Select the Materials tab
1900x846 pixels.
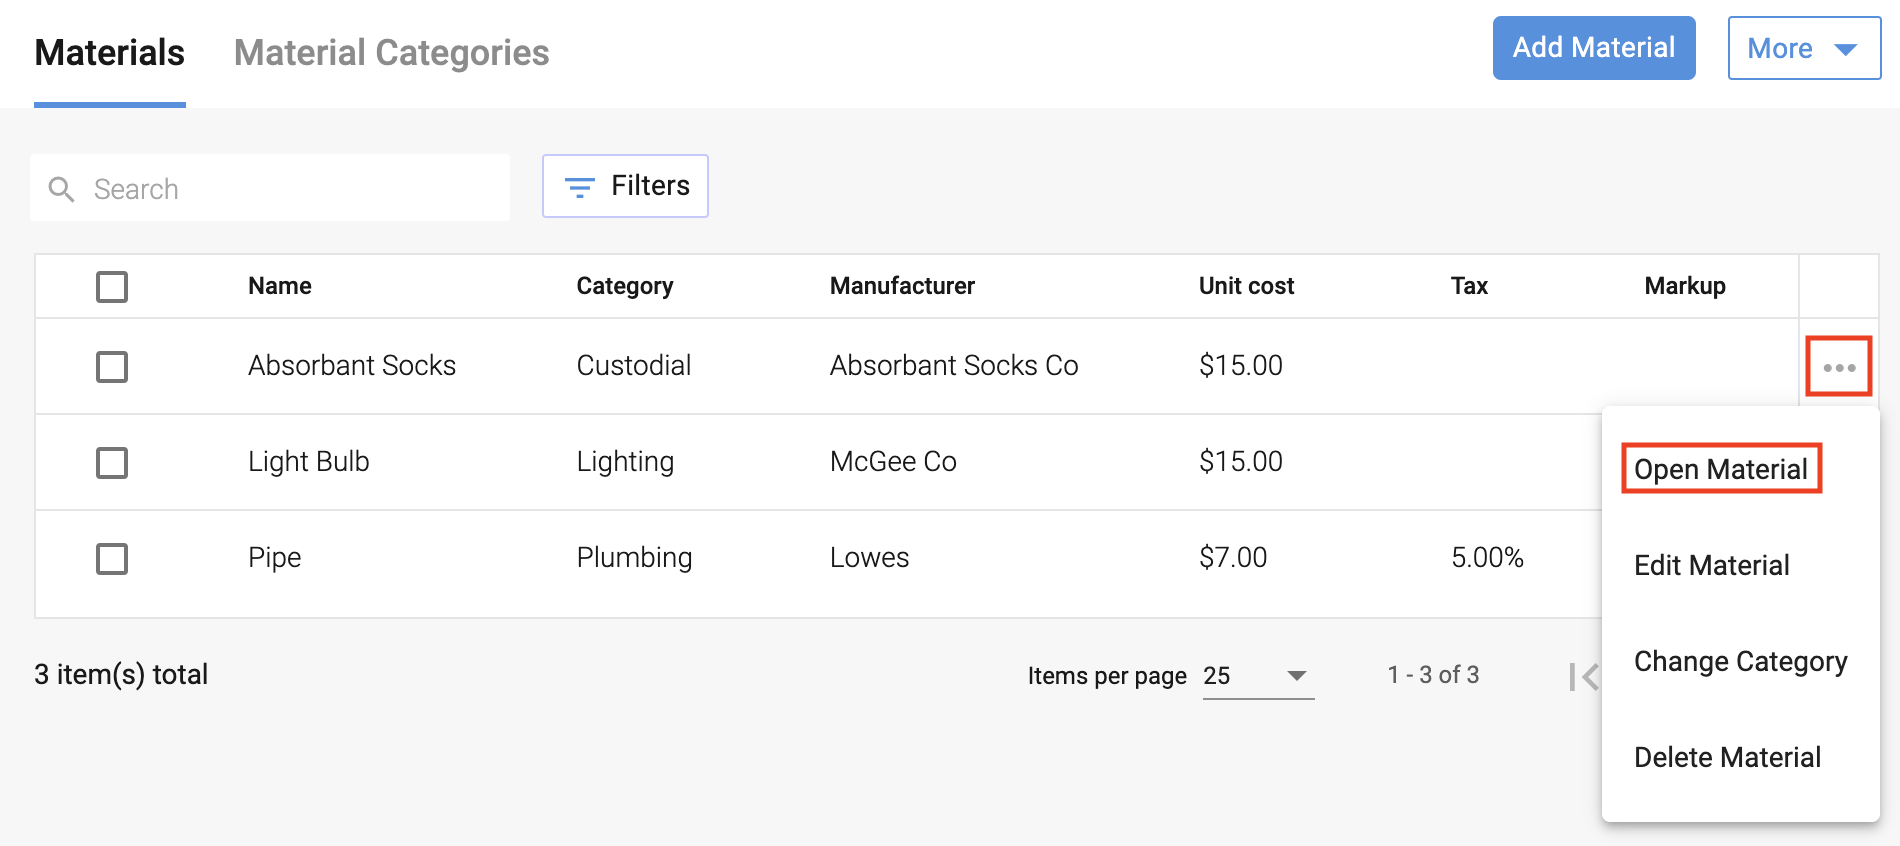pos(110,53)
